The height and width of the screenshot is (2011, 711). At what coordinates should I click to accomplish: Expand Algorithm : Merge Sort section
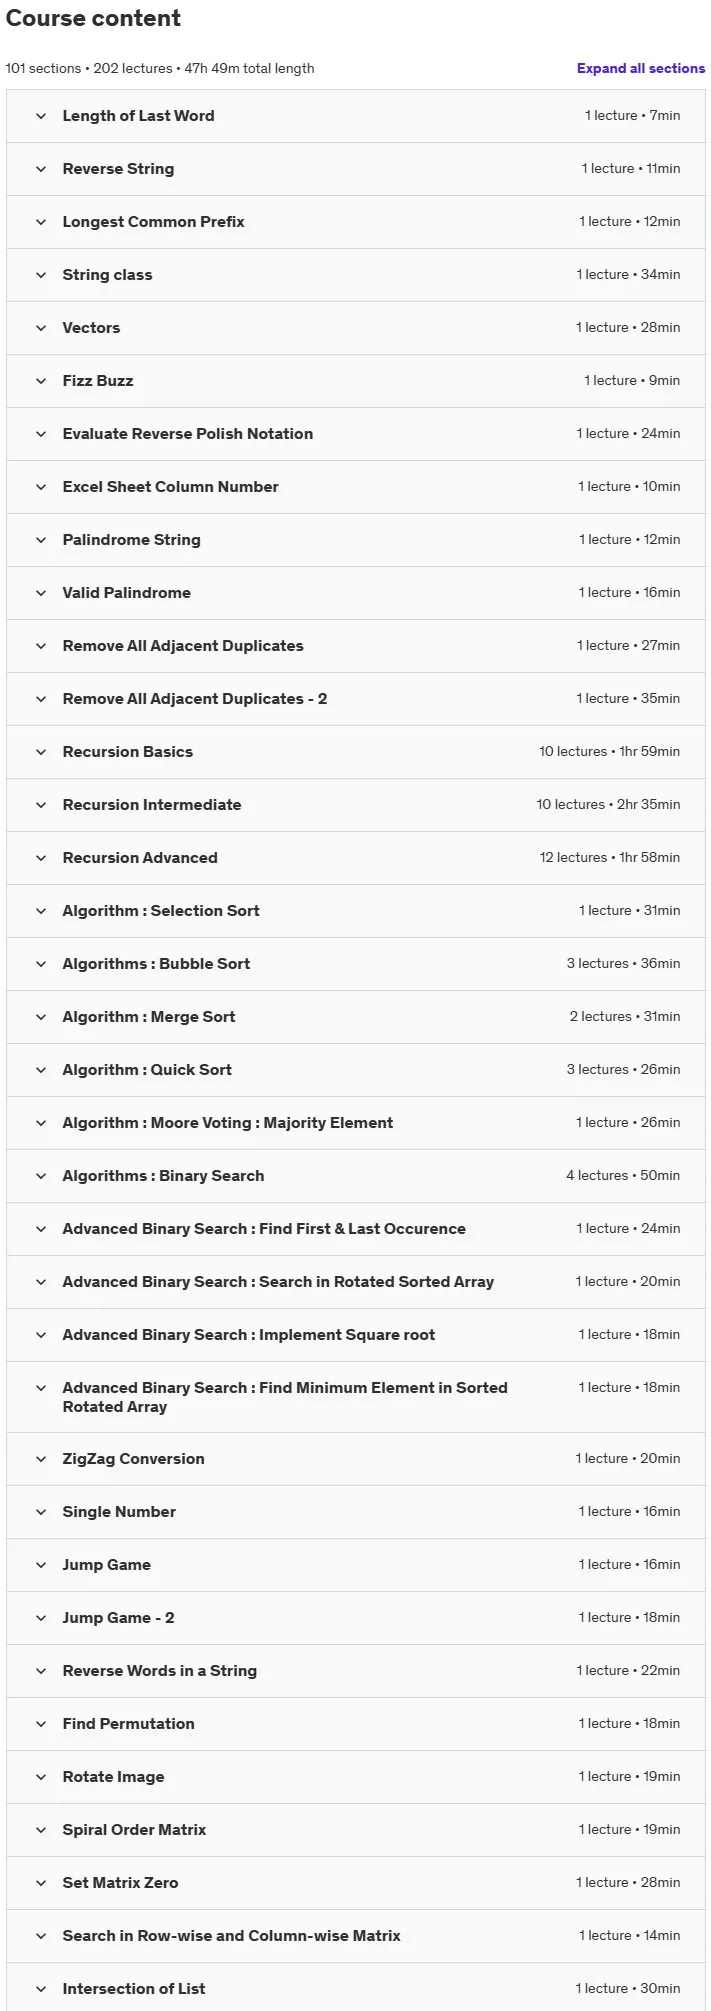point(356,1017)
